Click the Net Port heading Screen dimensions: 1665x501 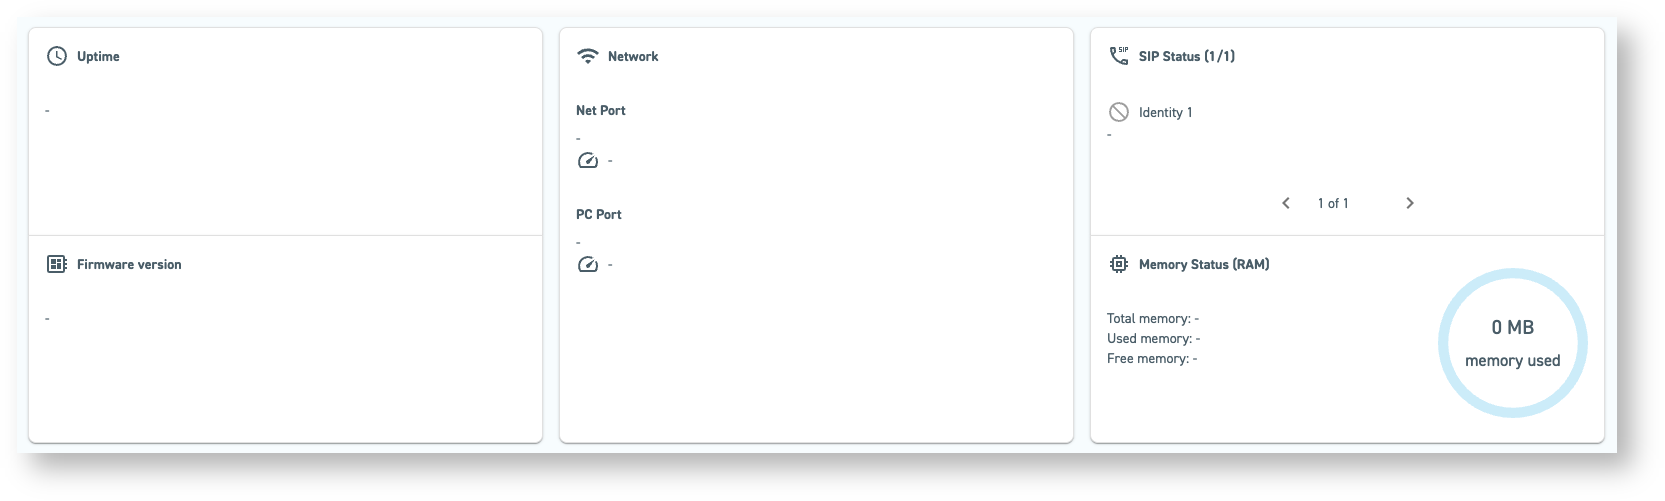(601, 110)
